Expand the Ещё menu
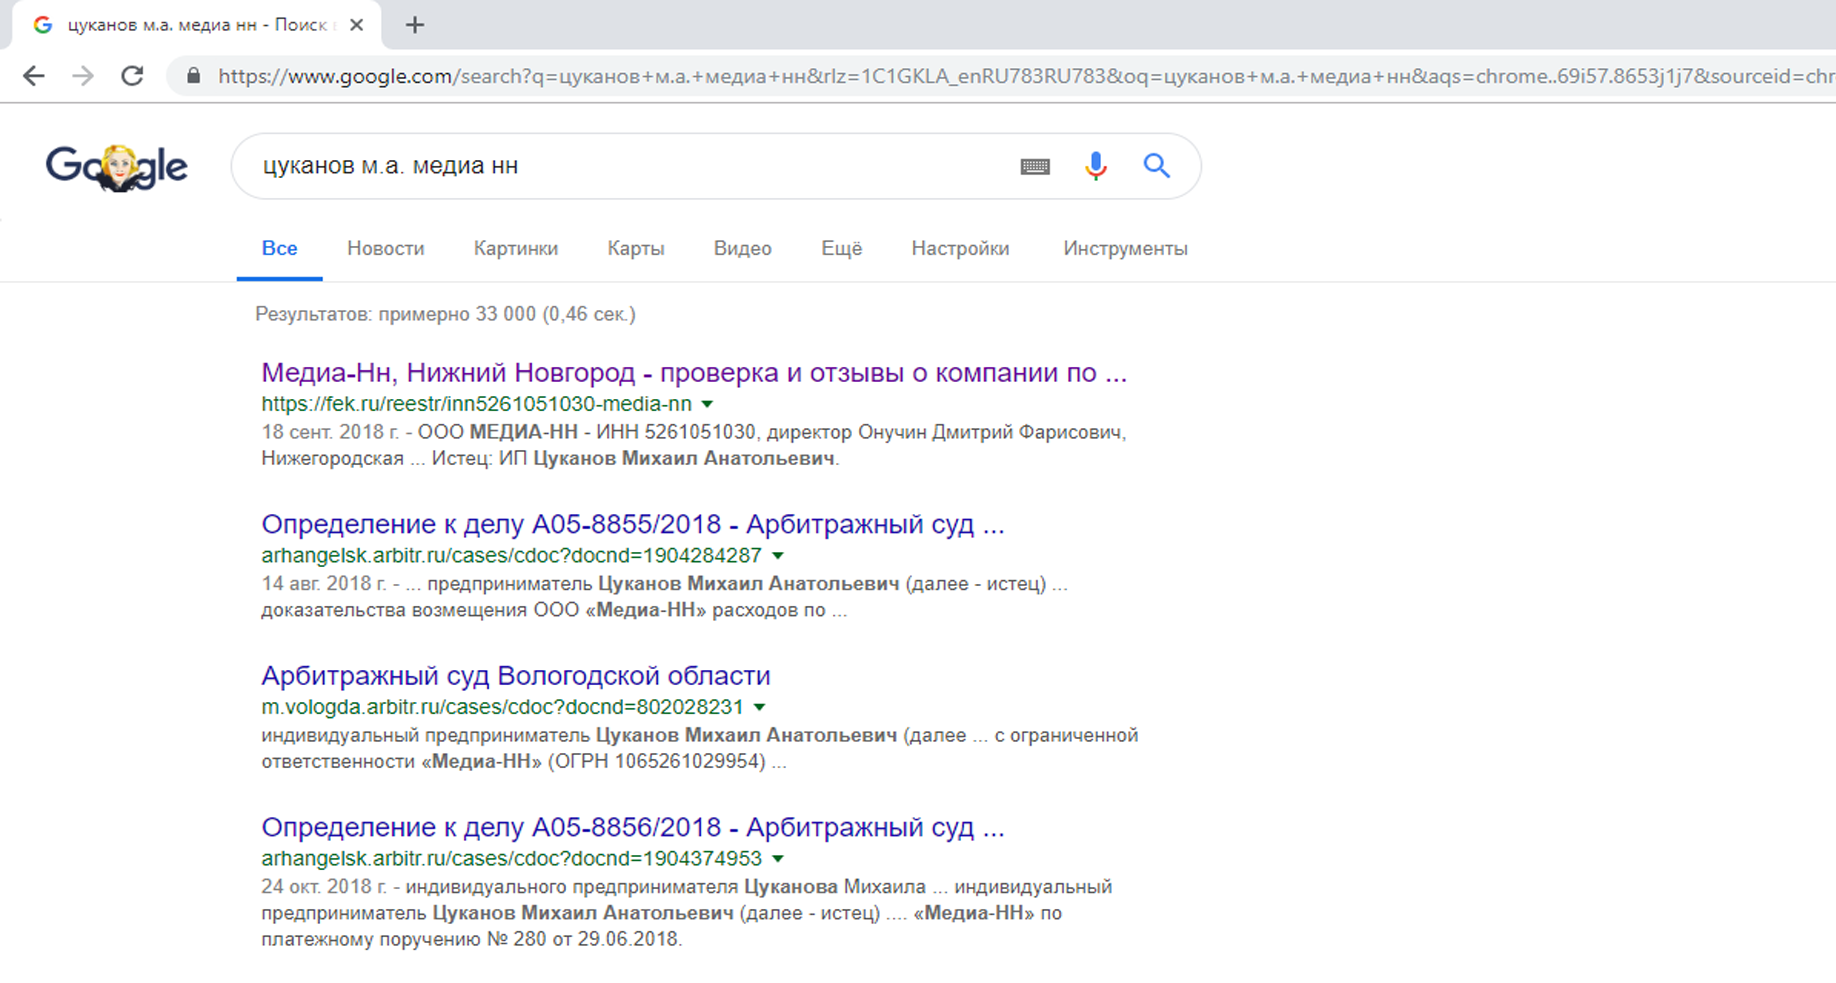This screenshot has width=1836, height=983. (842, 248)
